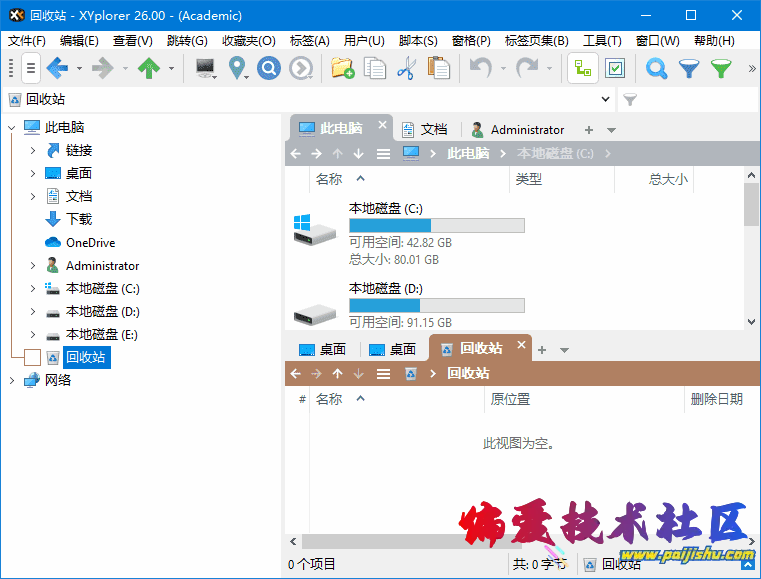The height and width of the screenshot is (579, 761).
Task: Open the back arrow history dropdown
Action: (x=79, y=68)
